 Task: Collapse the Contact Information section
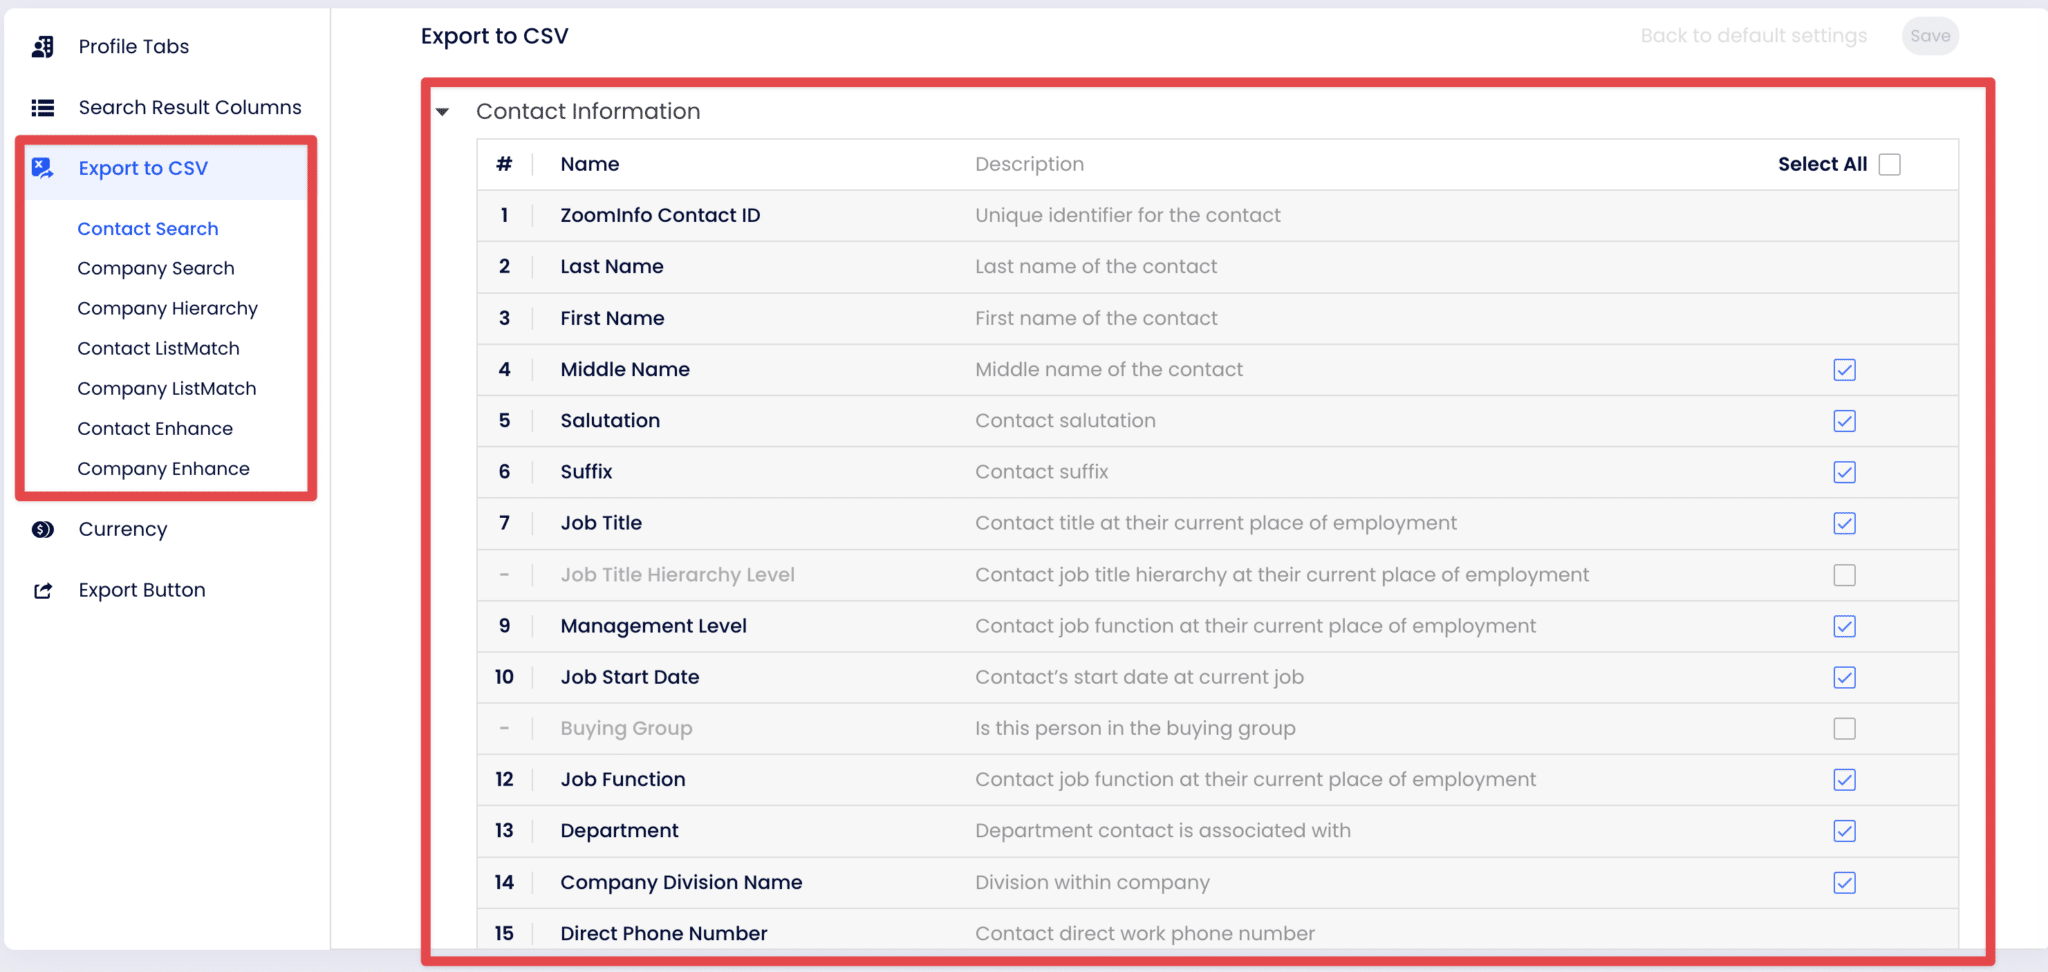[442, 112]
